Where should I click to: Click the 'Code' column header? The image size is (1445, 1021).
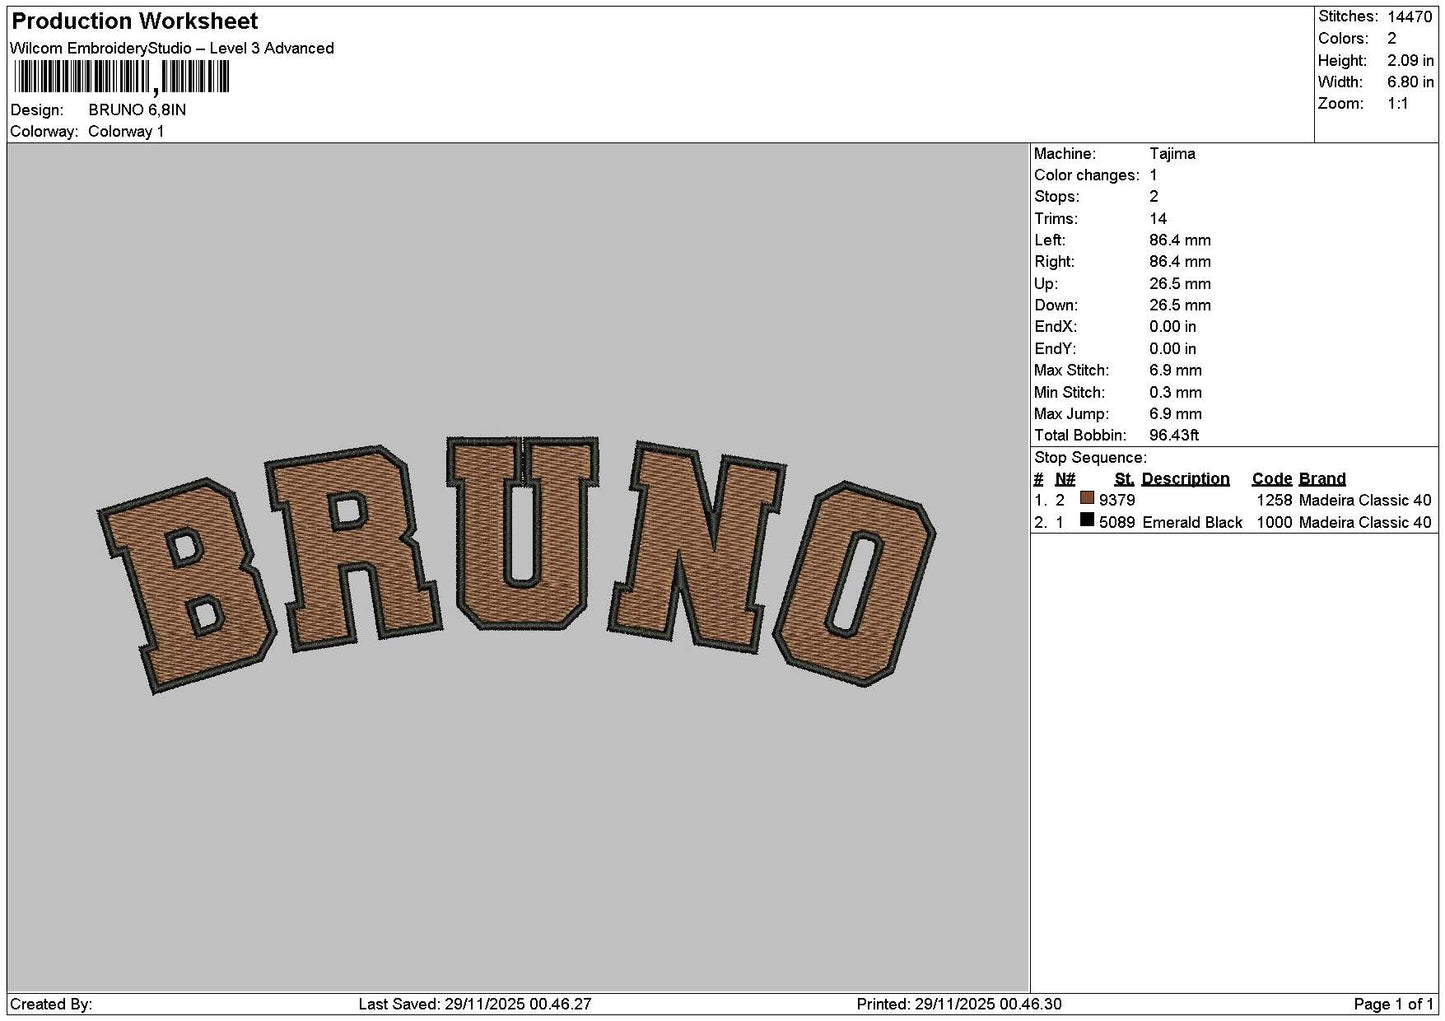pos(1272,479)
